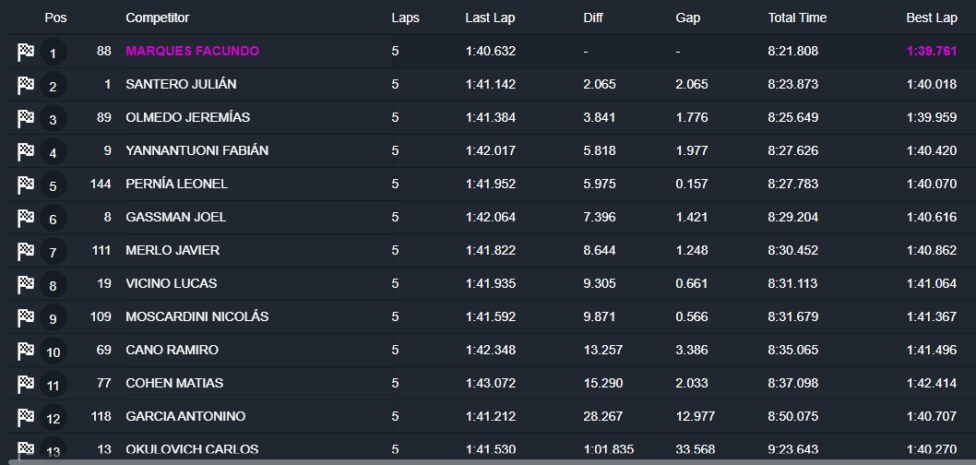Click checkered flag icon for Marques Facundo
976x465 pixels.
(26, 52)
